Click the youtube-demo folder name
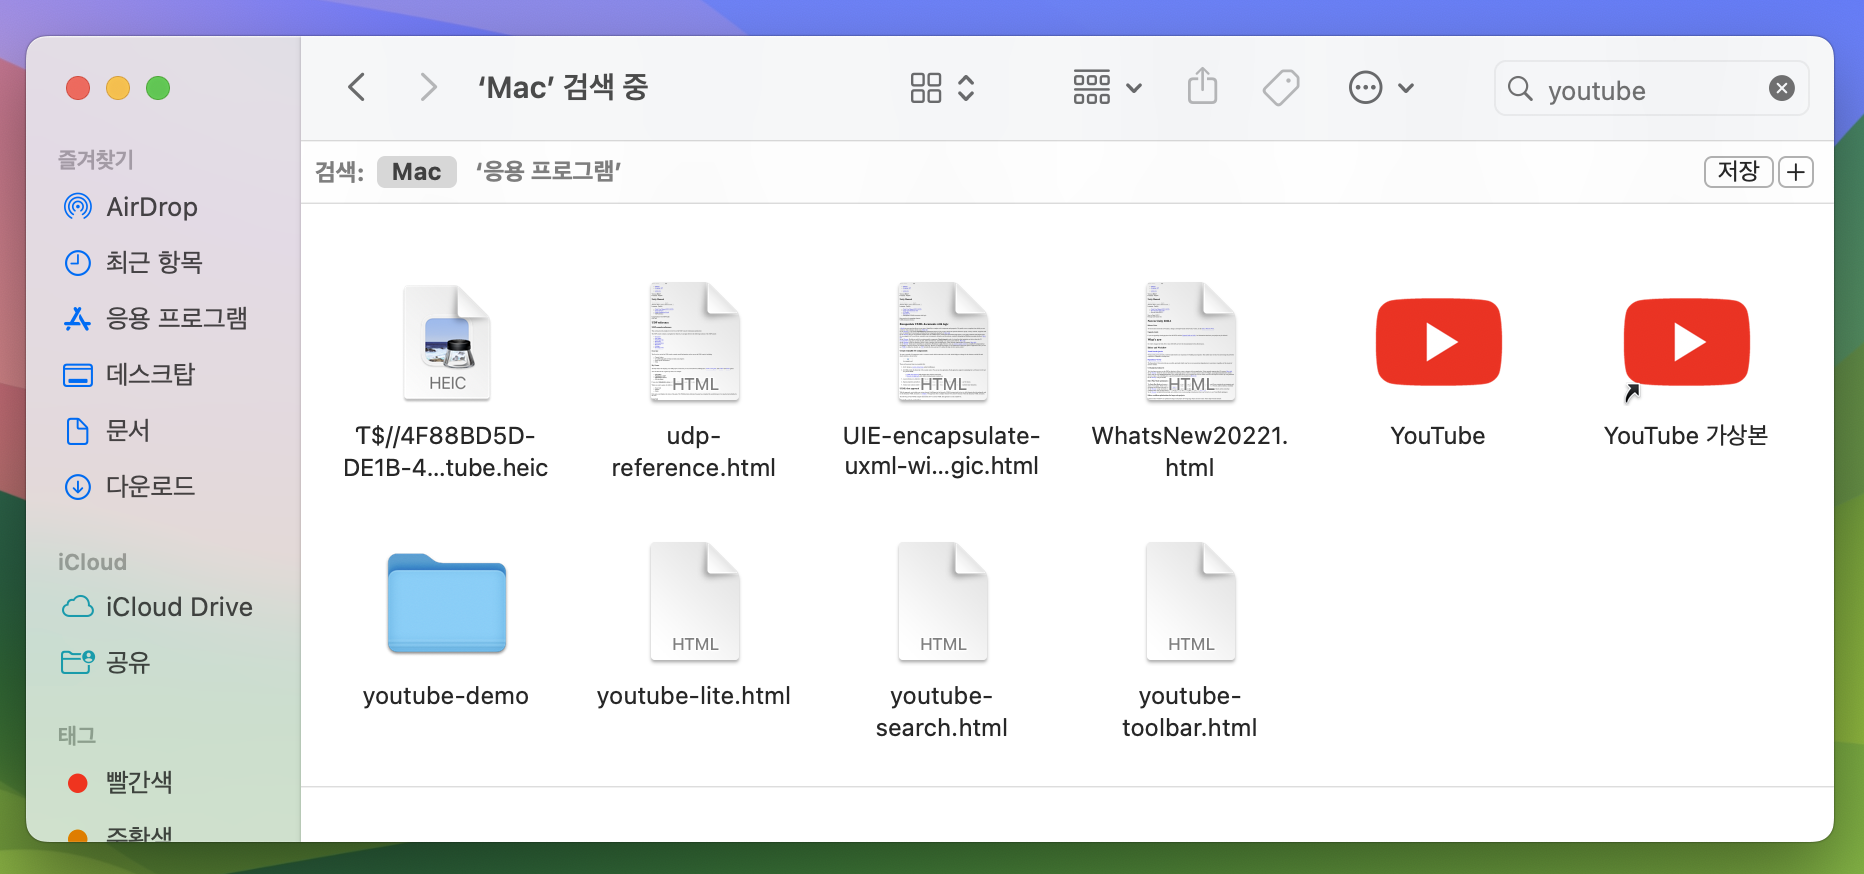The image size is (1864, 874). pyautogui.click(x=446, y=696)
